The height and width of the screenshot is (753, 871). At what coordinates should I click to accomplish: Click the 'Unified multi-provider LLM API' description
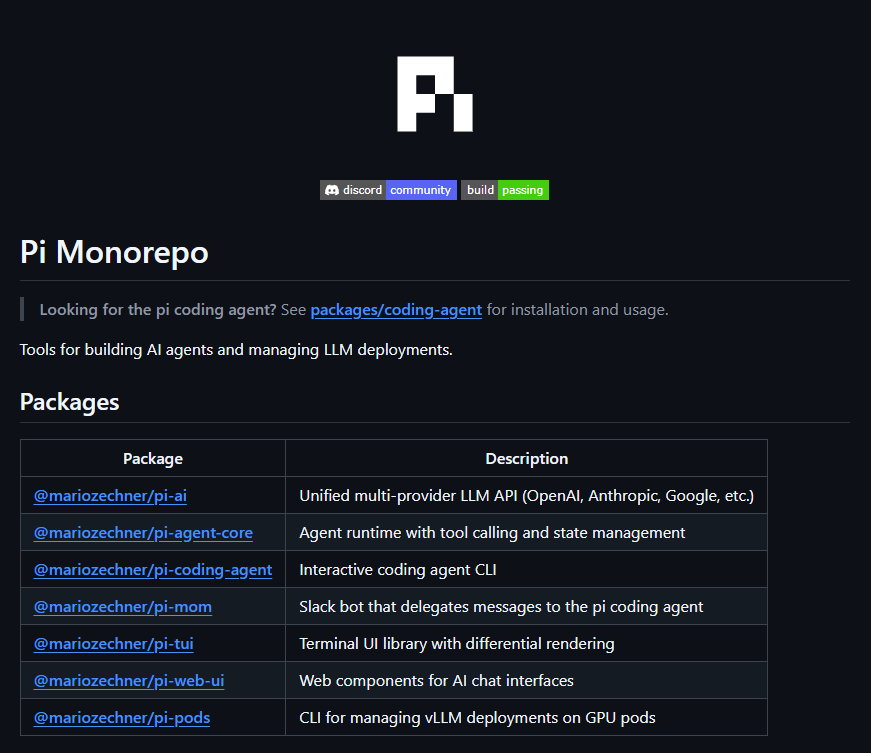click(526, 495)
